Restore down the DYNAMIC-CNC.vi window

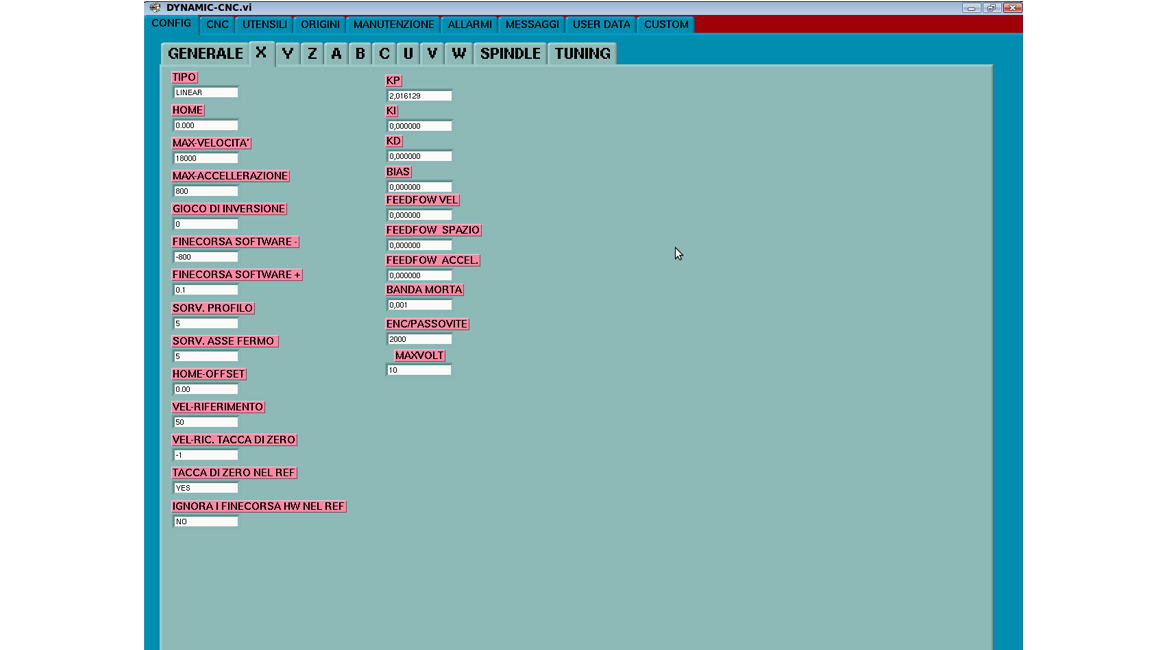(x=992, y=7)
